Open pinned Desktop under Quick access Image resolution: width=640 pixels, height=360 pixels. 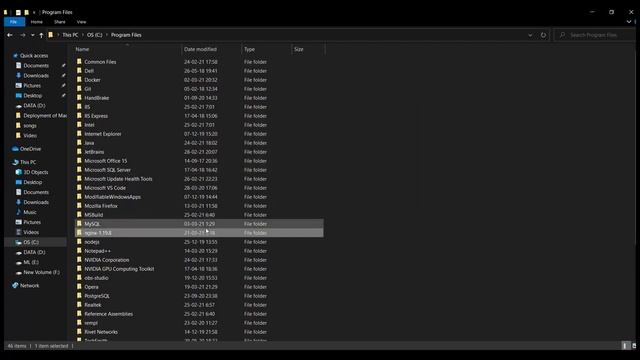point(33,96)
